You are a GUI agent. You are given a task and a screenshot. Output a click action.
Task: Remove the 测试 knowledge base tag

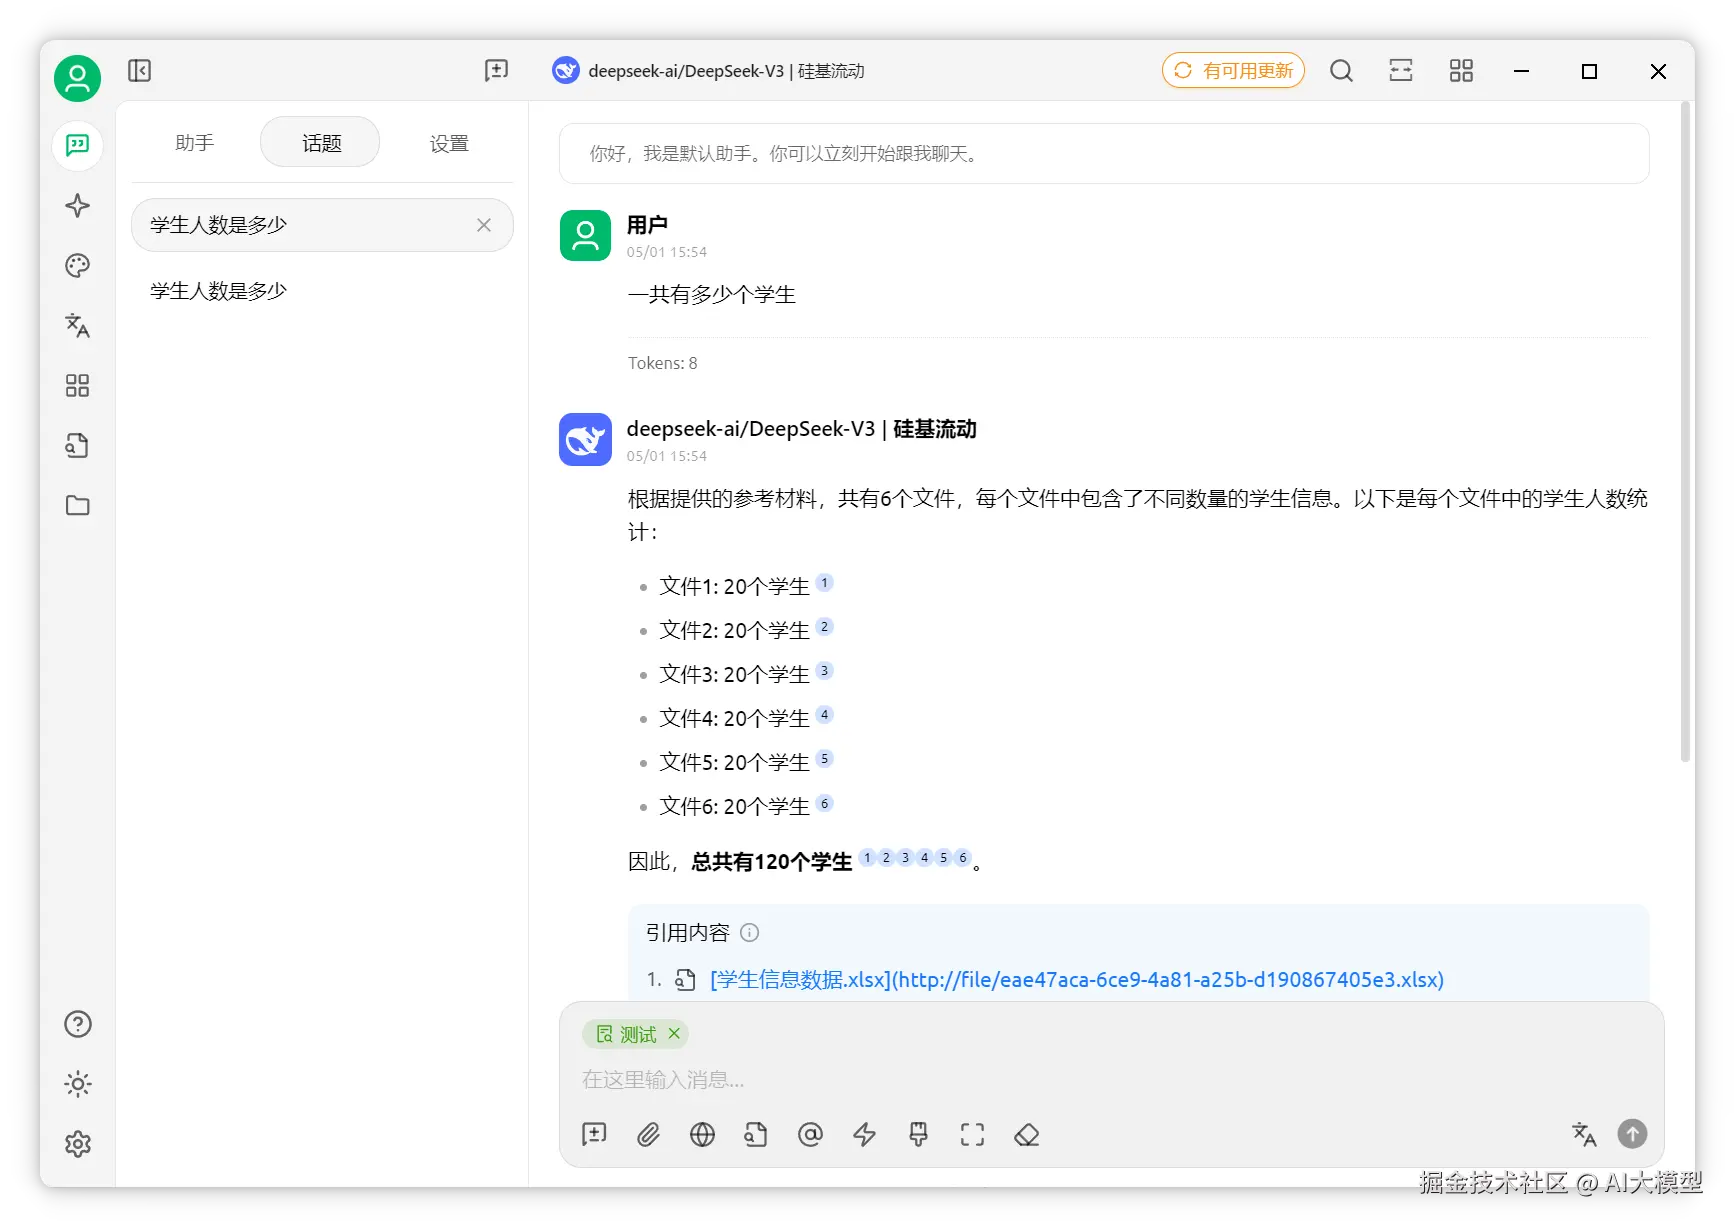point(674,1034)
